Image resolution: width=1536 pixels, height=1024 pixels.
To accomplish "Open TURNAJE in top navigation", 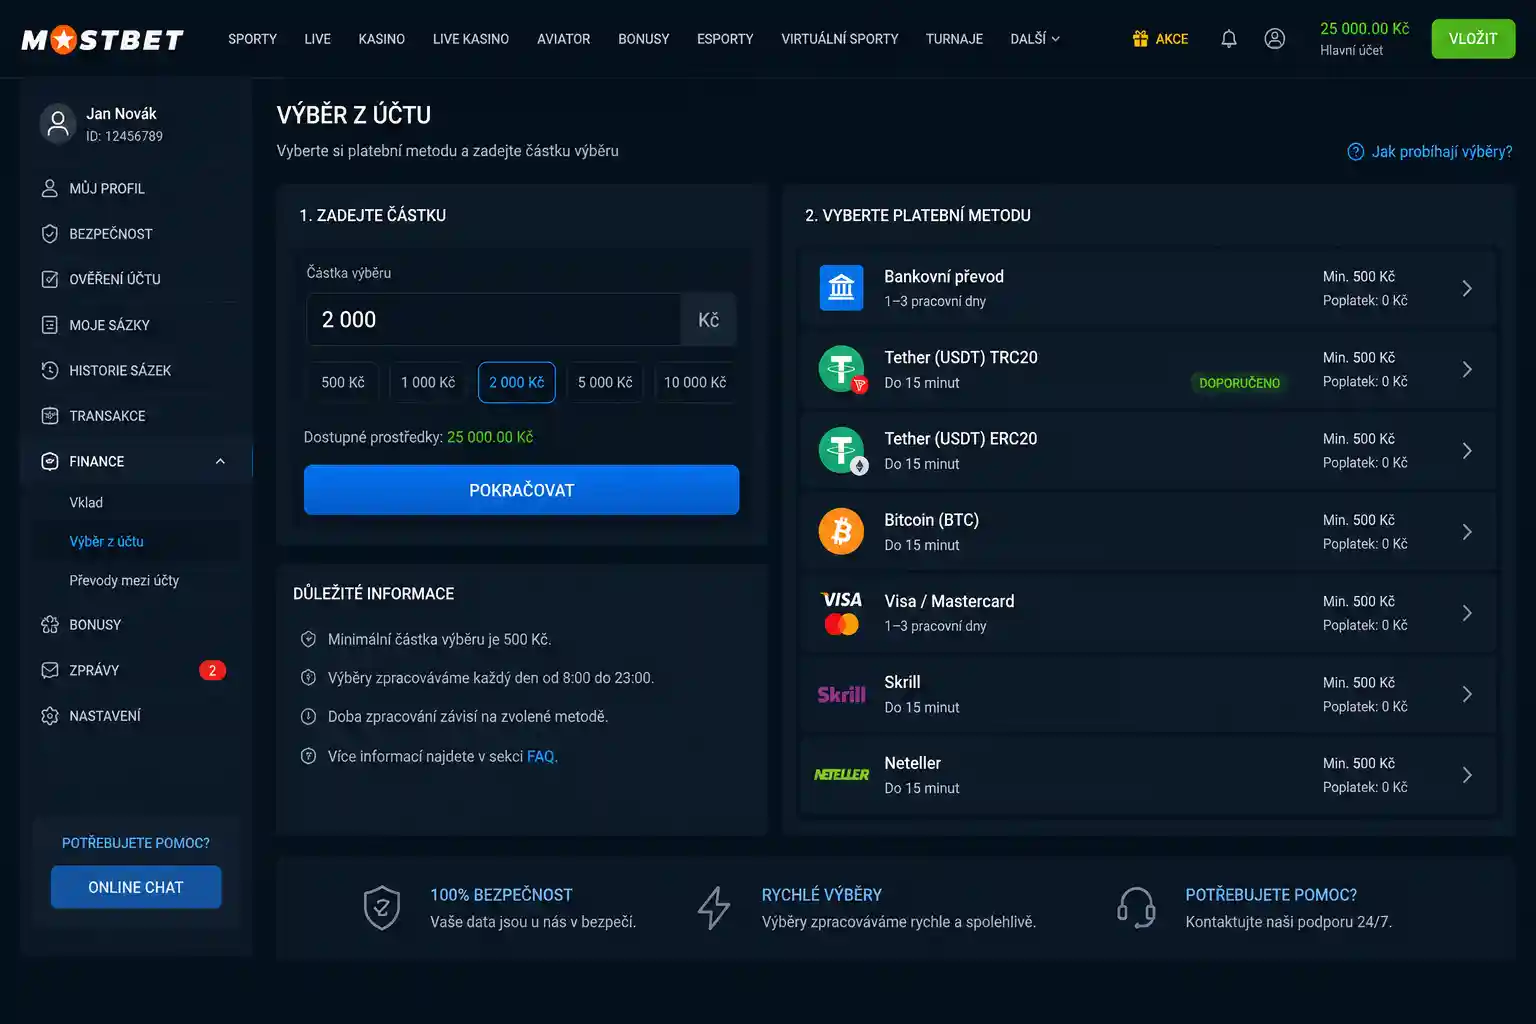I will point(954,39).
